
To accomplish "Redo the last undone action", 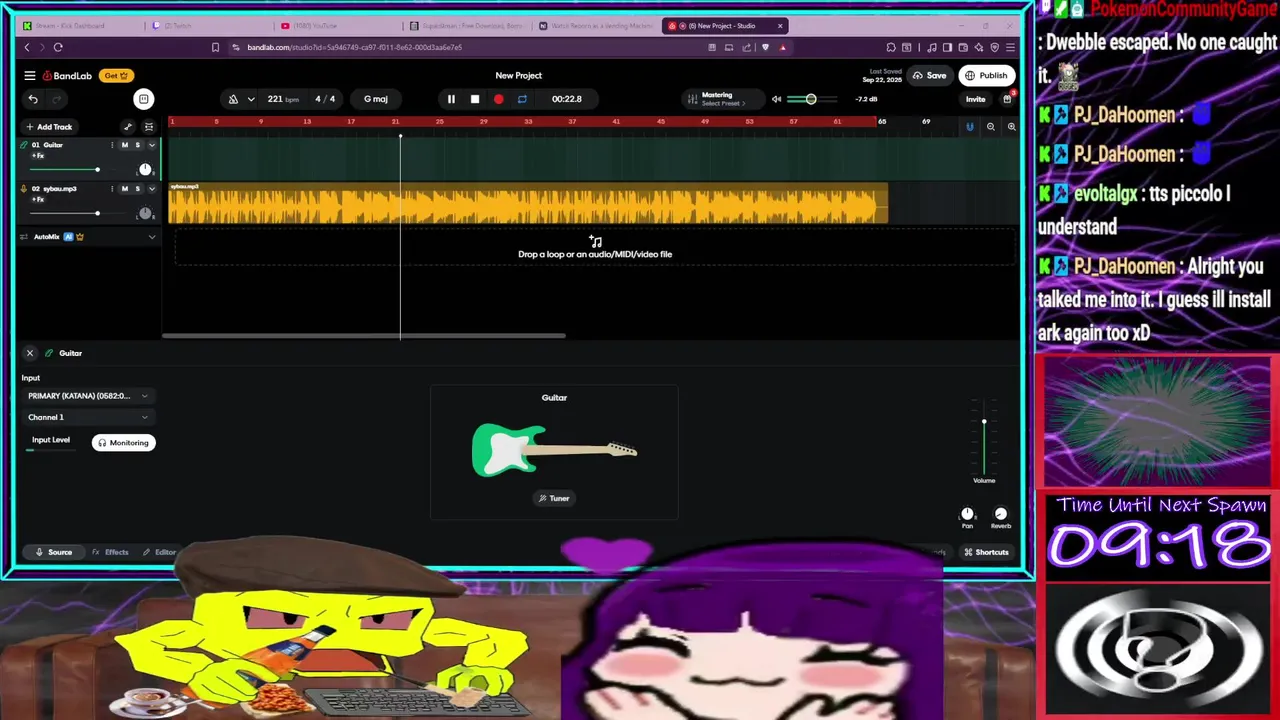I will click(x=56, y=99).
